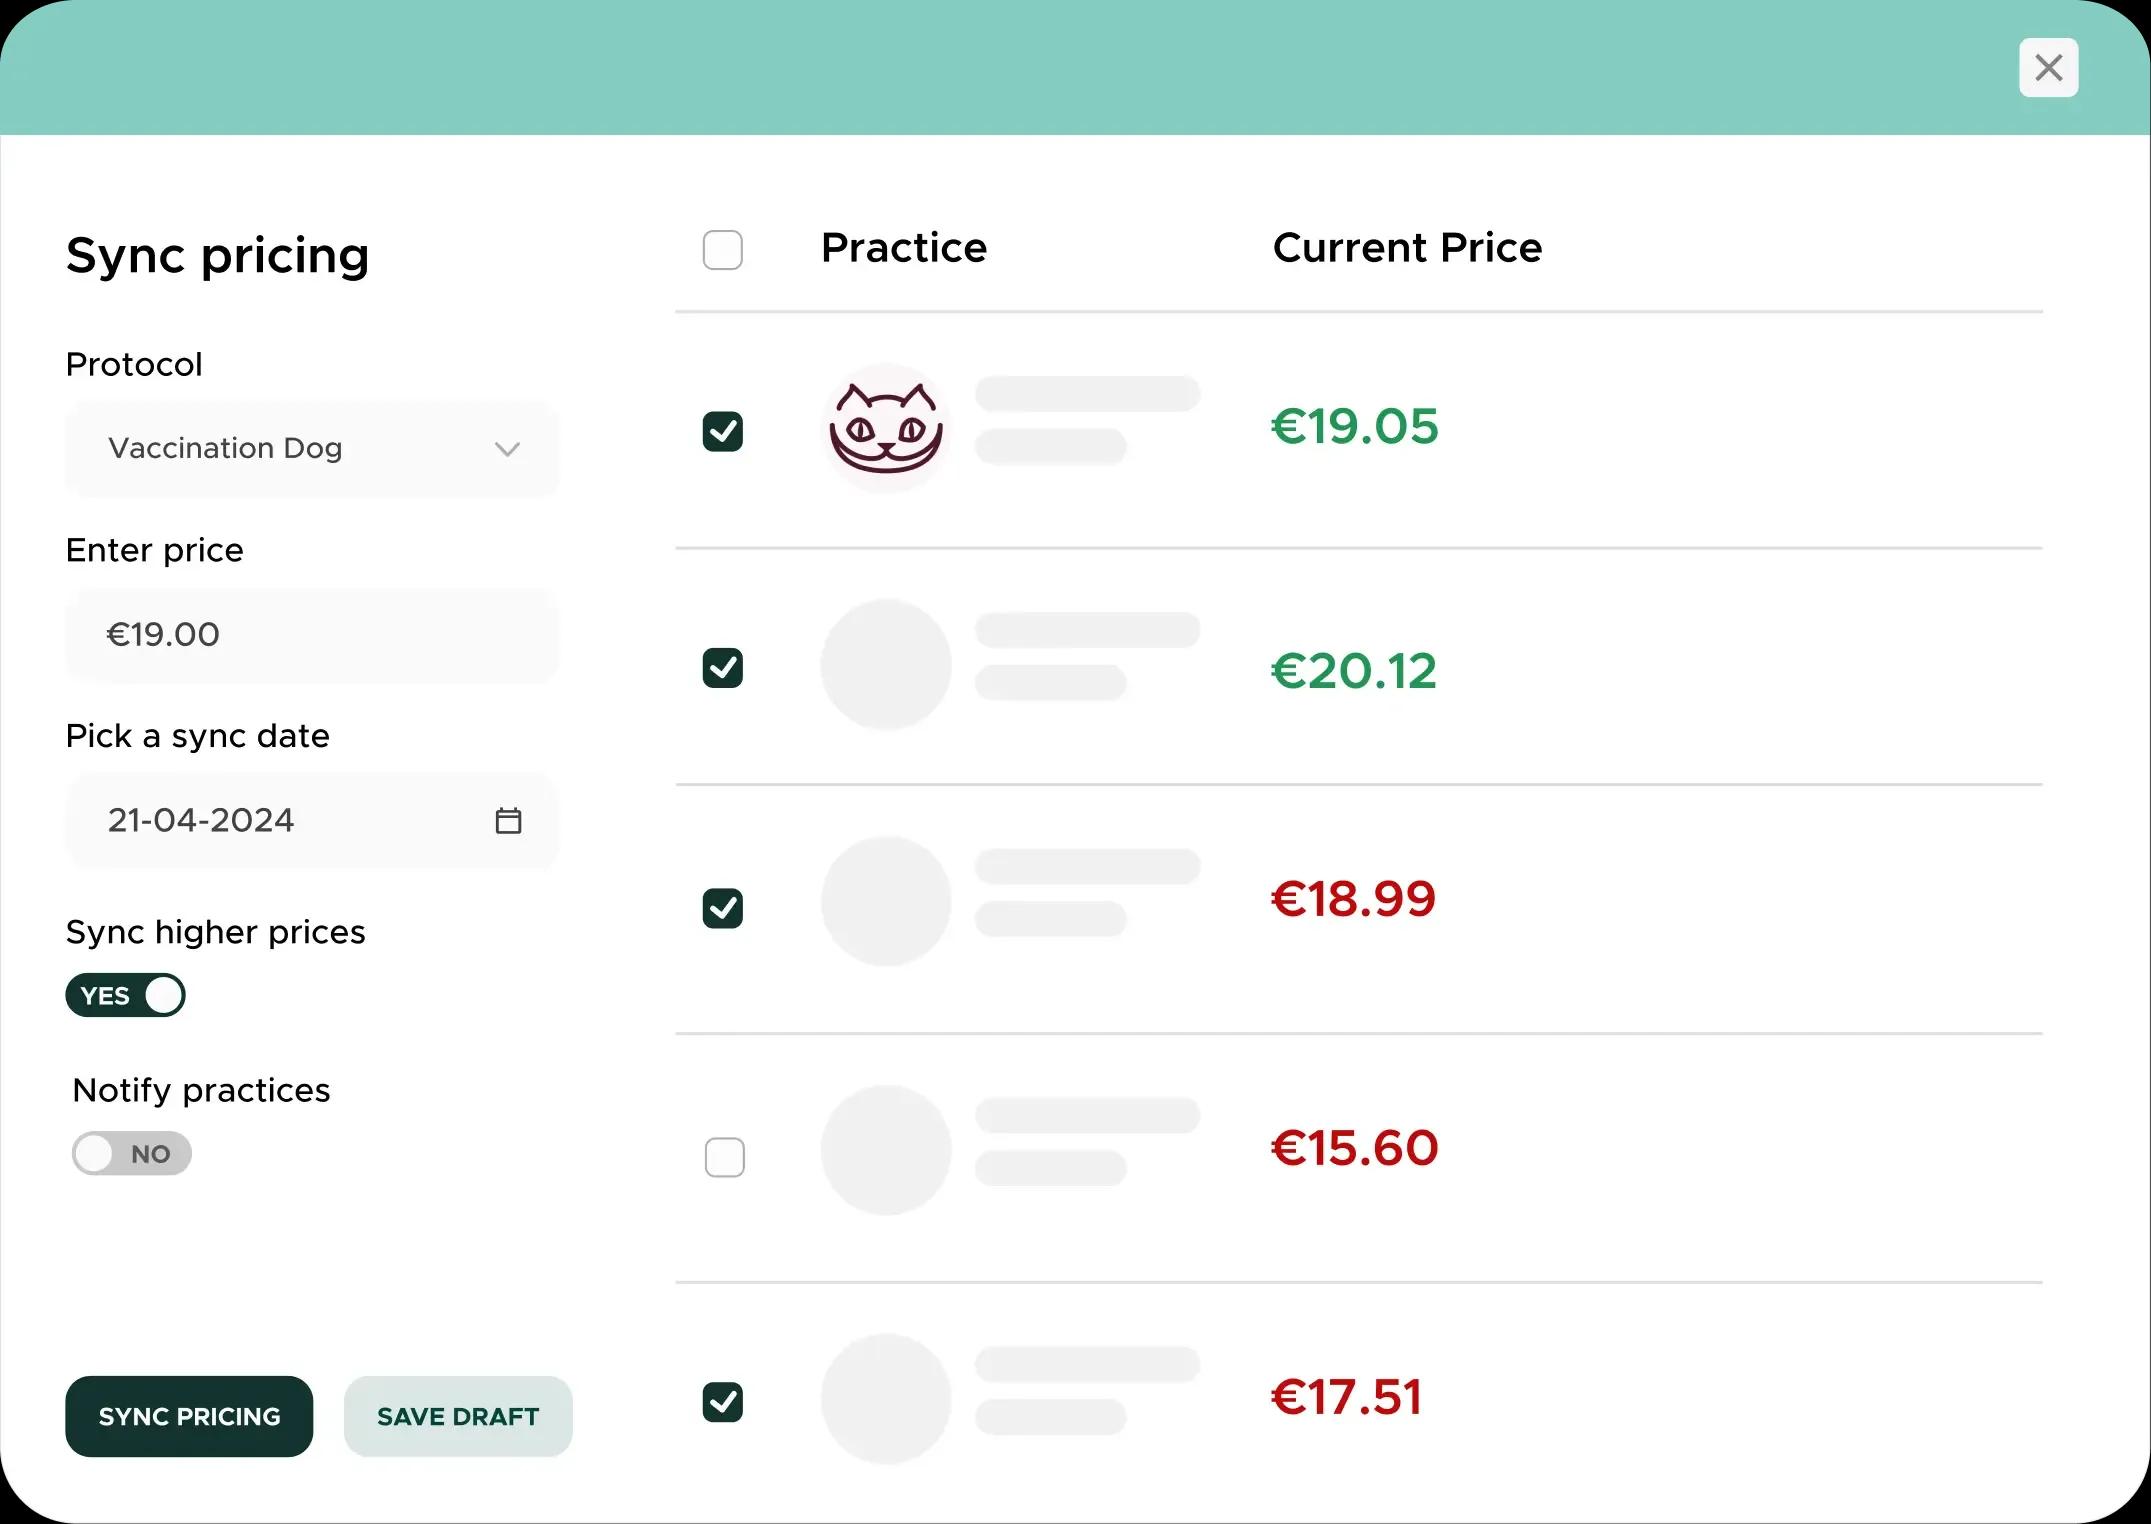Click the Enter price input field
The image size is (2151, 1524).
311,635
